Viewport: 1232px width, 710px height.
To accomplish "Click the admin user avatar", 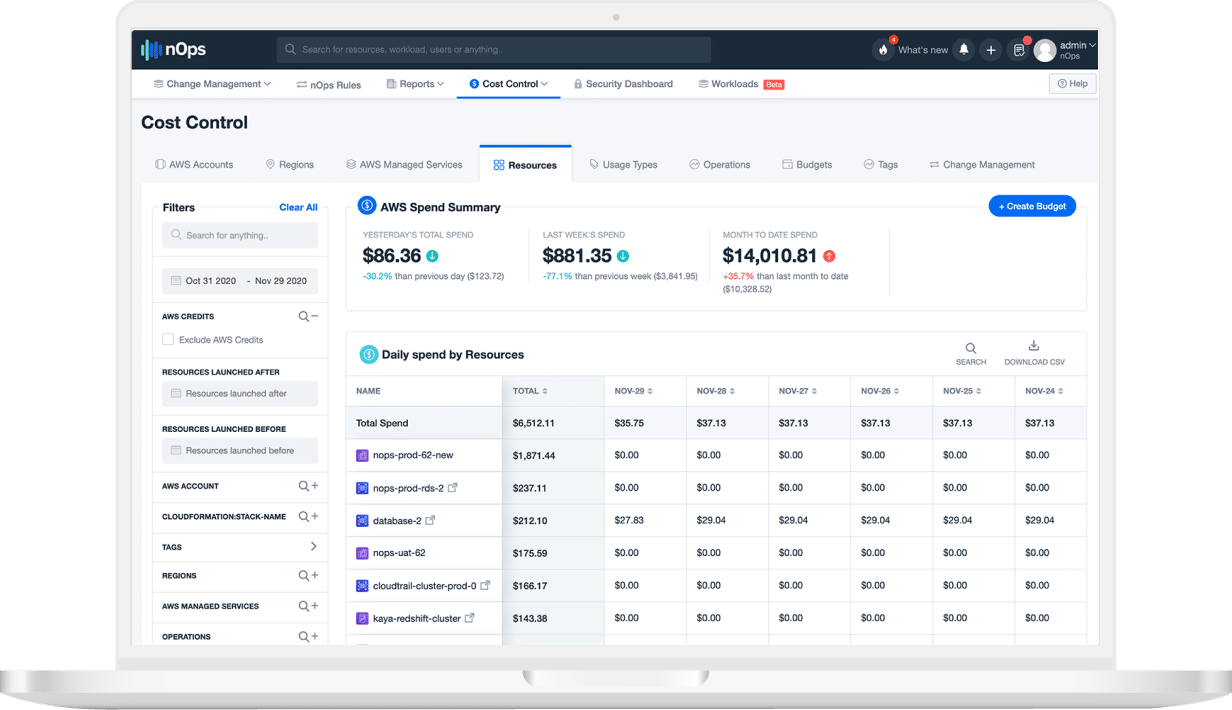I will click(x=1045, y=50).
